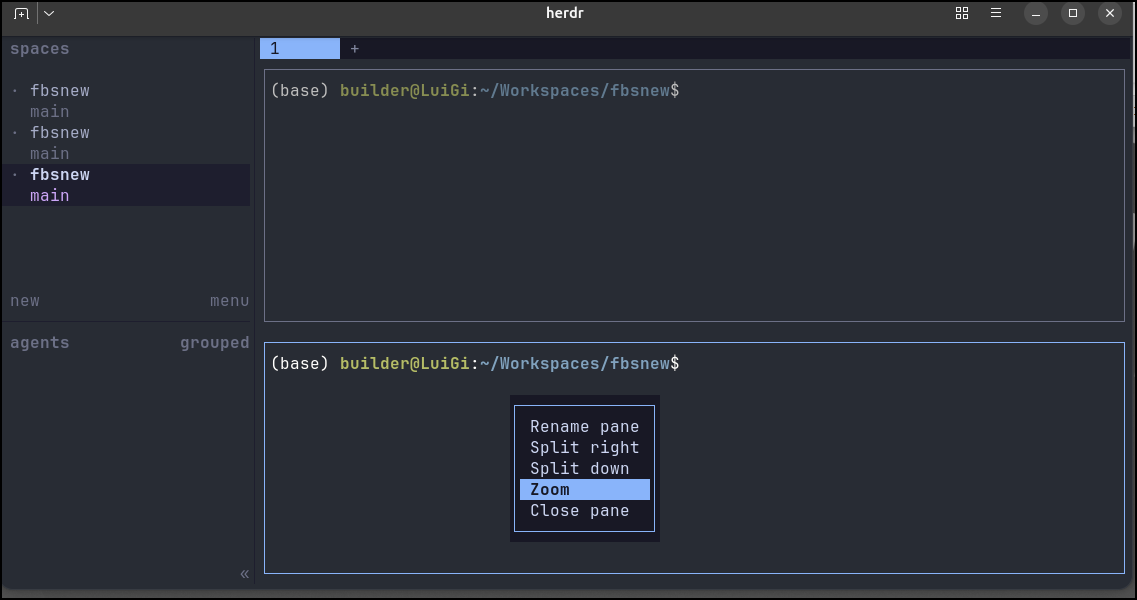
Task: Choose Zoom from context menu
Action: [584, 490]
